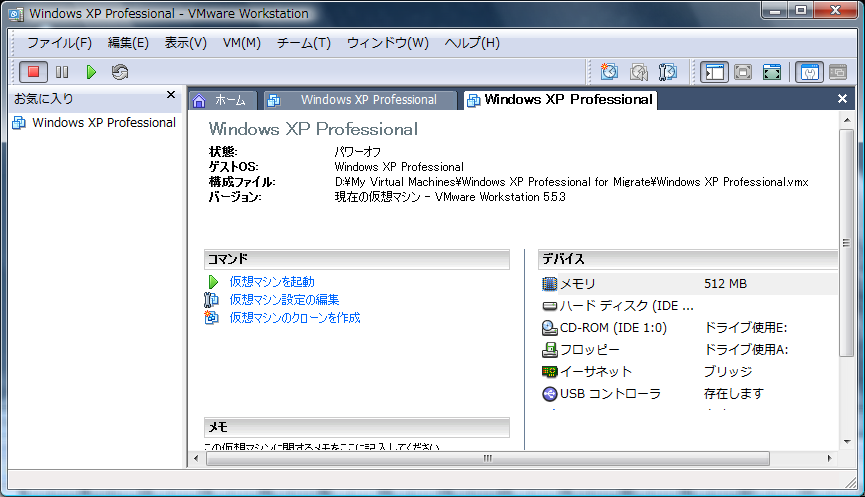The height and width of the screenshot is (497, 865).
Task: Switch to the ホーム tab
Action: pos(223,100)
